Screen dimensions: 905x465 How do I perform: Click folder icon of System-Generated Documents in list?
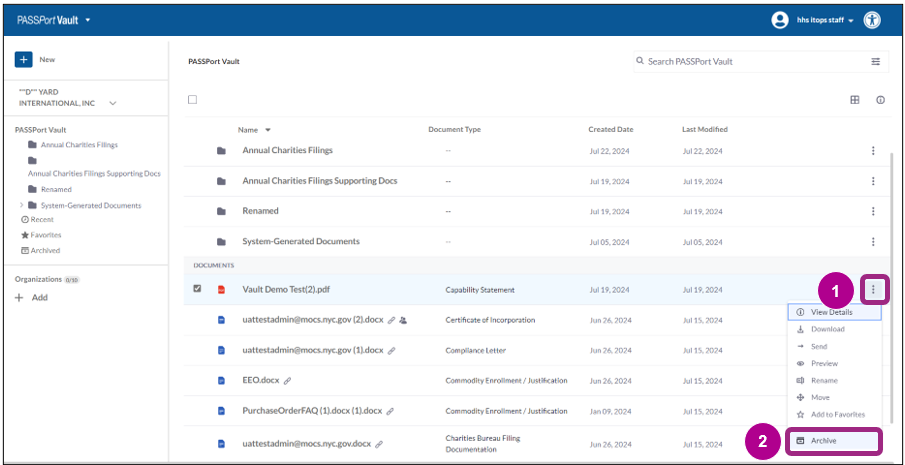[x=221, y=241]
